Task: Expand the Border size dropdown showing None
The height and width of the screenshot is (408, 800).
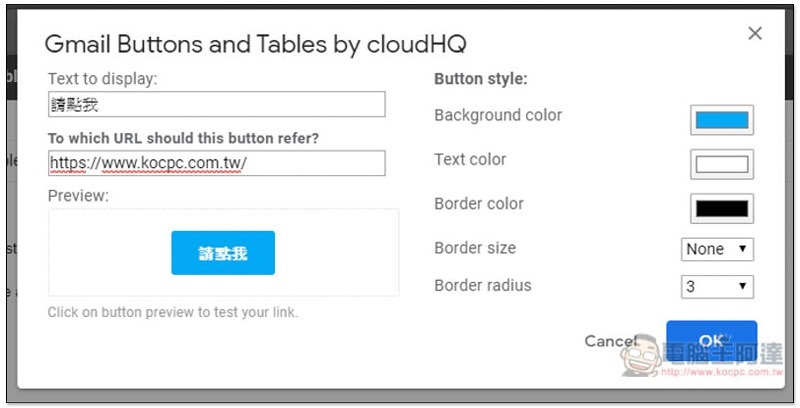Action: [x=717, y=249]
